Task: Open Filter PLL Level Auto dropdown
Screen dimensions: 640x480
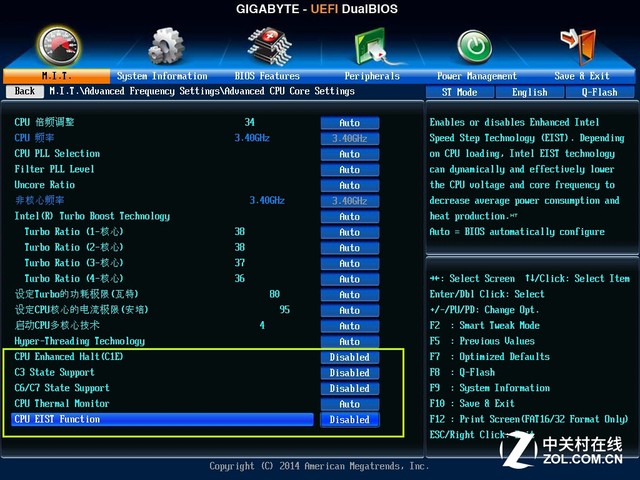Action: click(350, 170)
